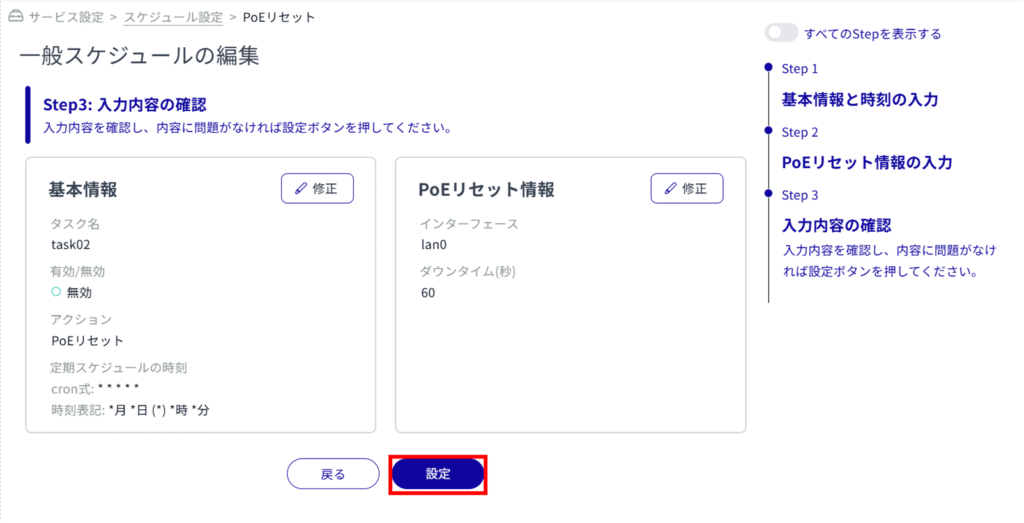
Task: Click the pencil icon in 基本情報 card
Action: [300, 188]
